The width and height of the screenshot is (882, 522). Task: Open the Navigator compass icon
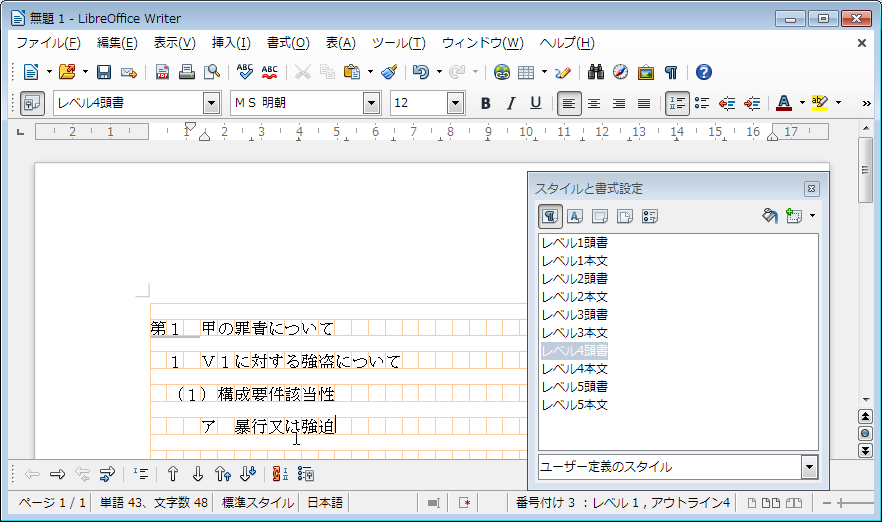point(620,72)
